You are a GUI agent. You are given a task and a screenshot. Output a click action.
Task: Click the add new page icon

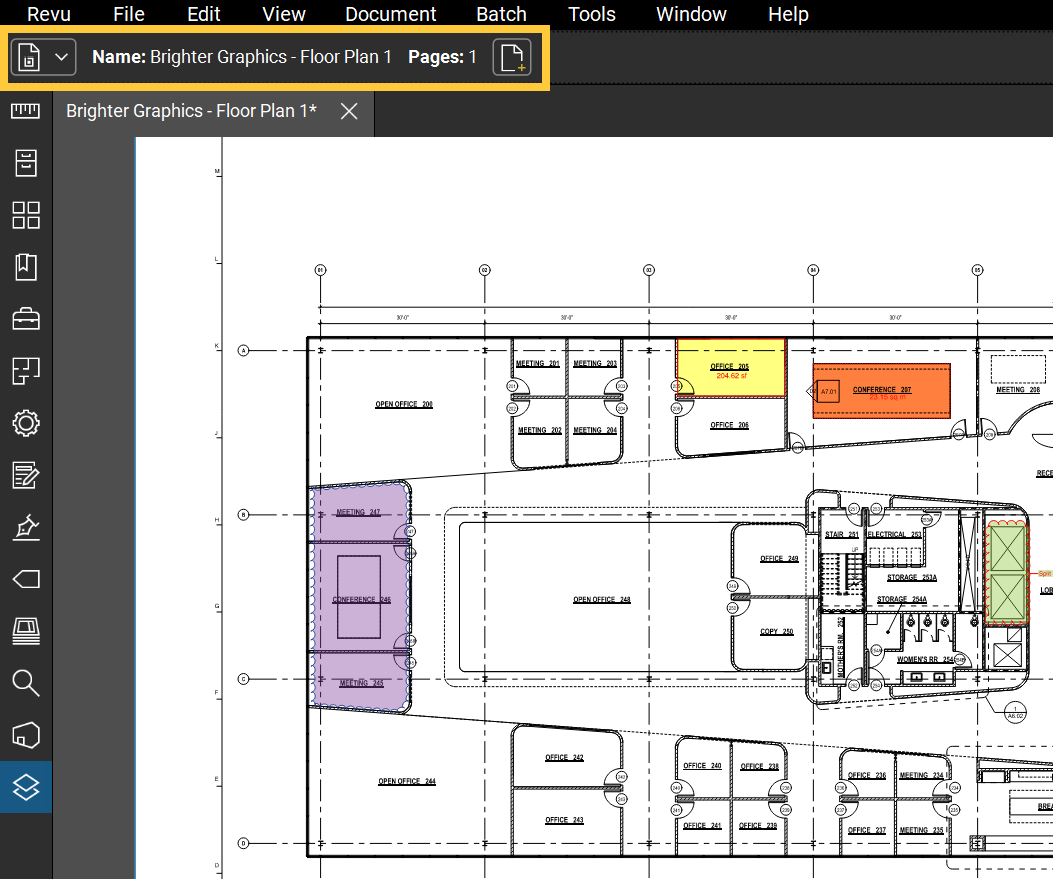(512, 58)
